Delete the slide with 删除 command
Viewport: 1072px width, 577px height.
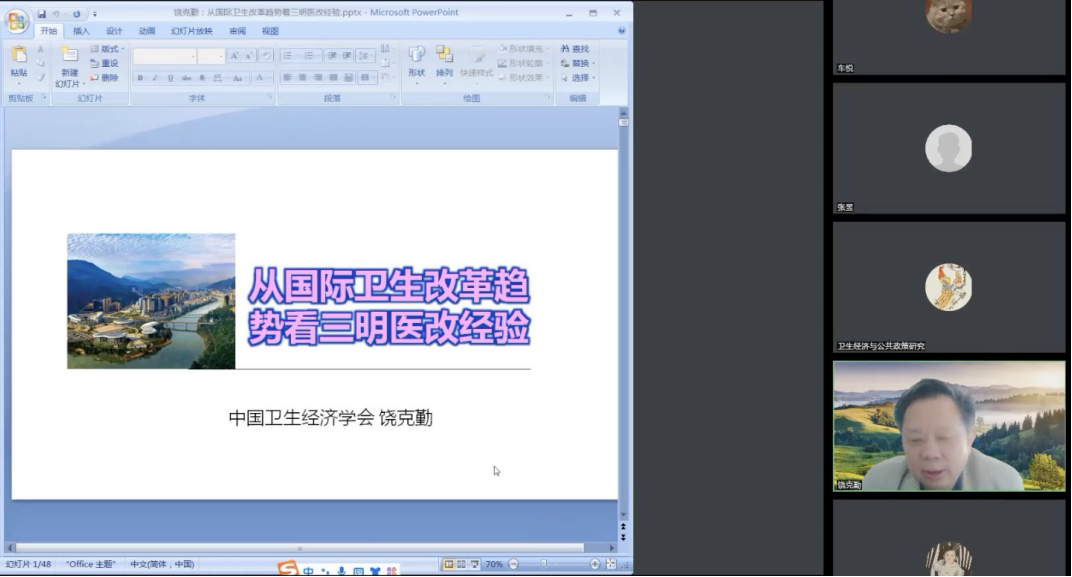tap(104, 78)
